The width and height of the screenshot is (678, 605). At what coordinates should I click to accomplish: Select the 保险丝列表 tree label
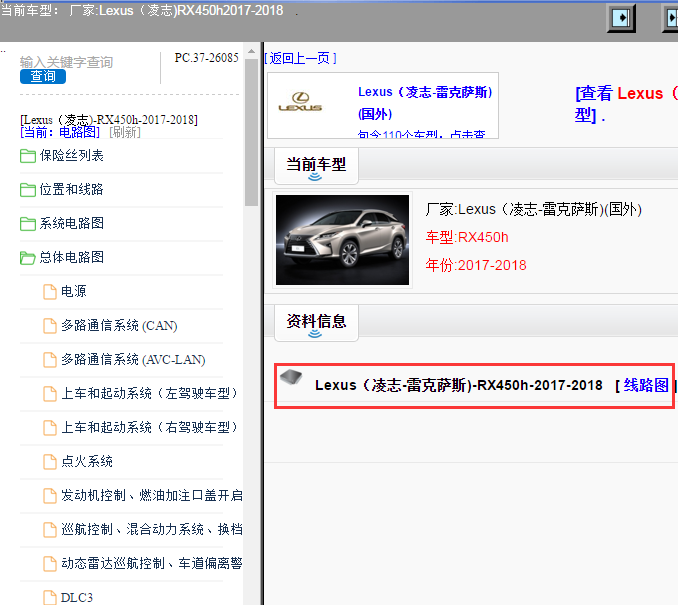(x=72, y=156)
